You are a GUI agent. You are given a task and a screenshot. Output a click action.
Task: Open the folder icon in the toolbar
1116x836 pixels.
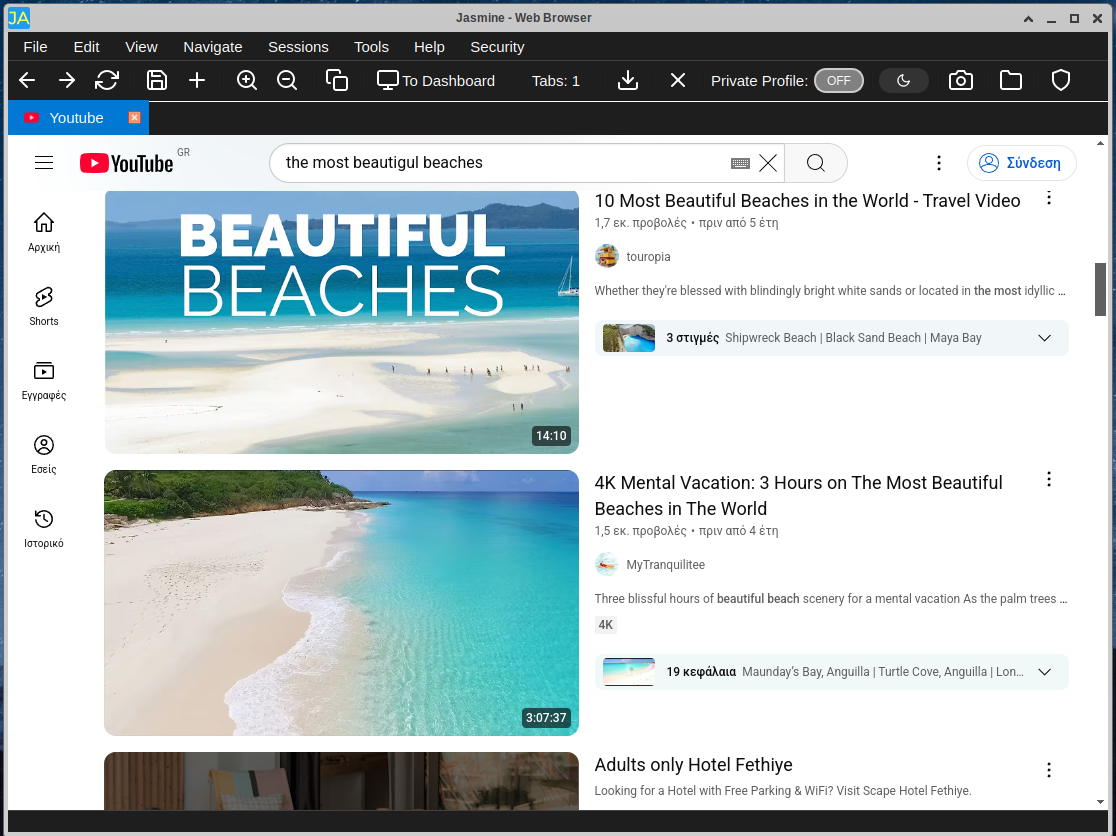pyautogui.click(x=1011, y=80)
